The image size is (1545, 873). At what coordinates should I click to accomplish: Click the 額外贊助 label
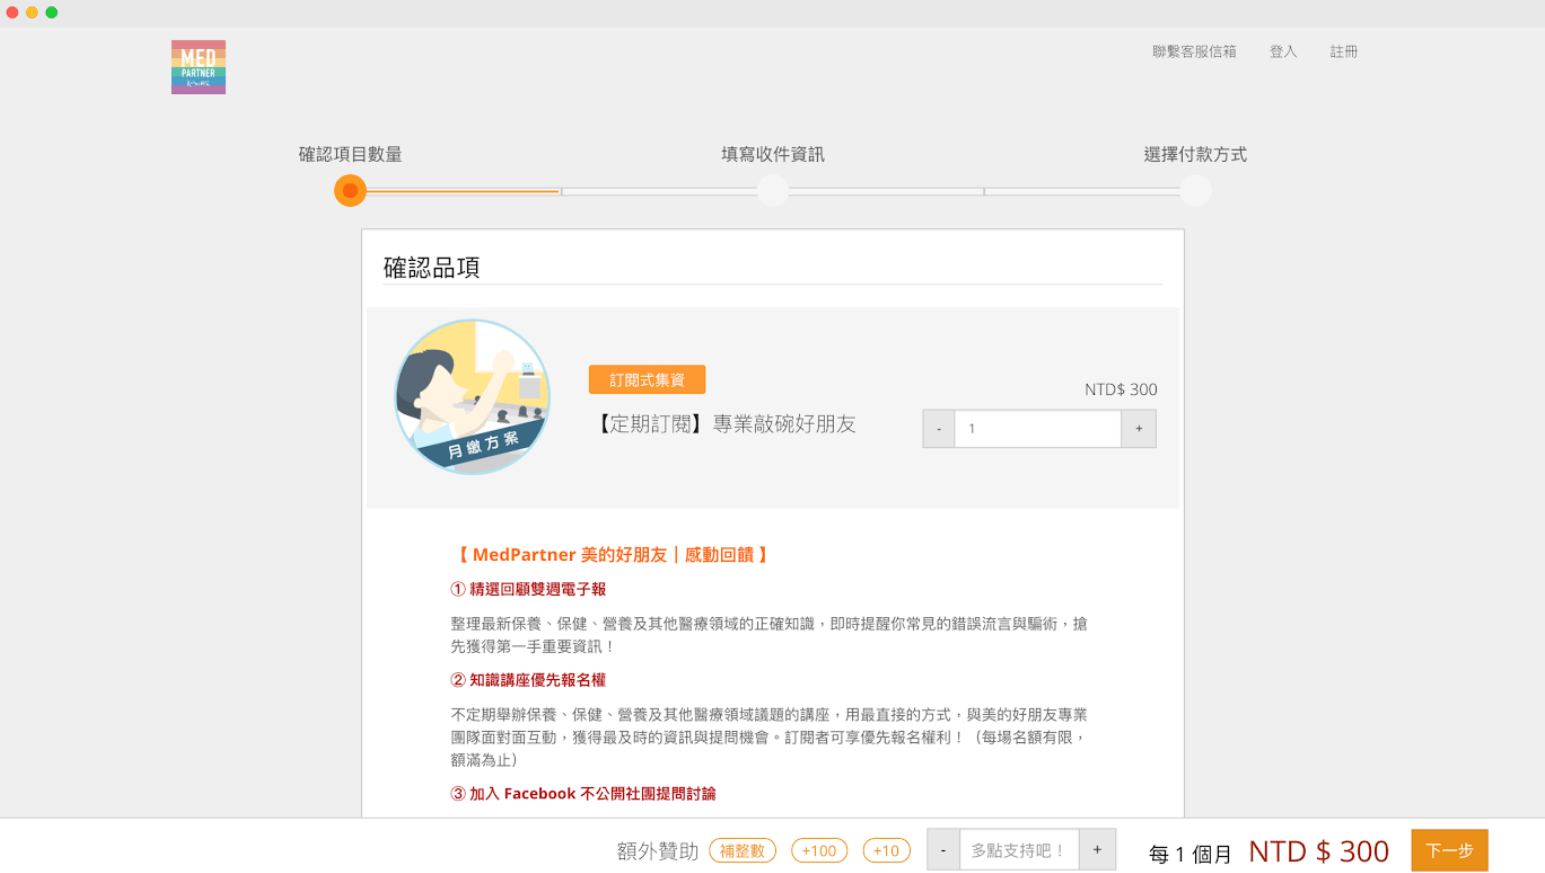tap(657, 851)
